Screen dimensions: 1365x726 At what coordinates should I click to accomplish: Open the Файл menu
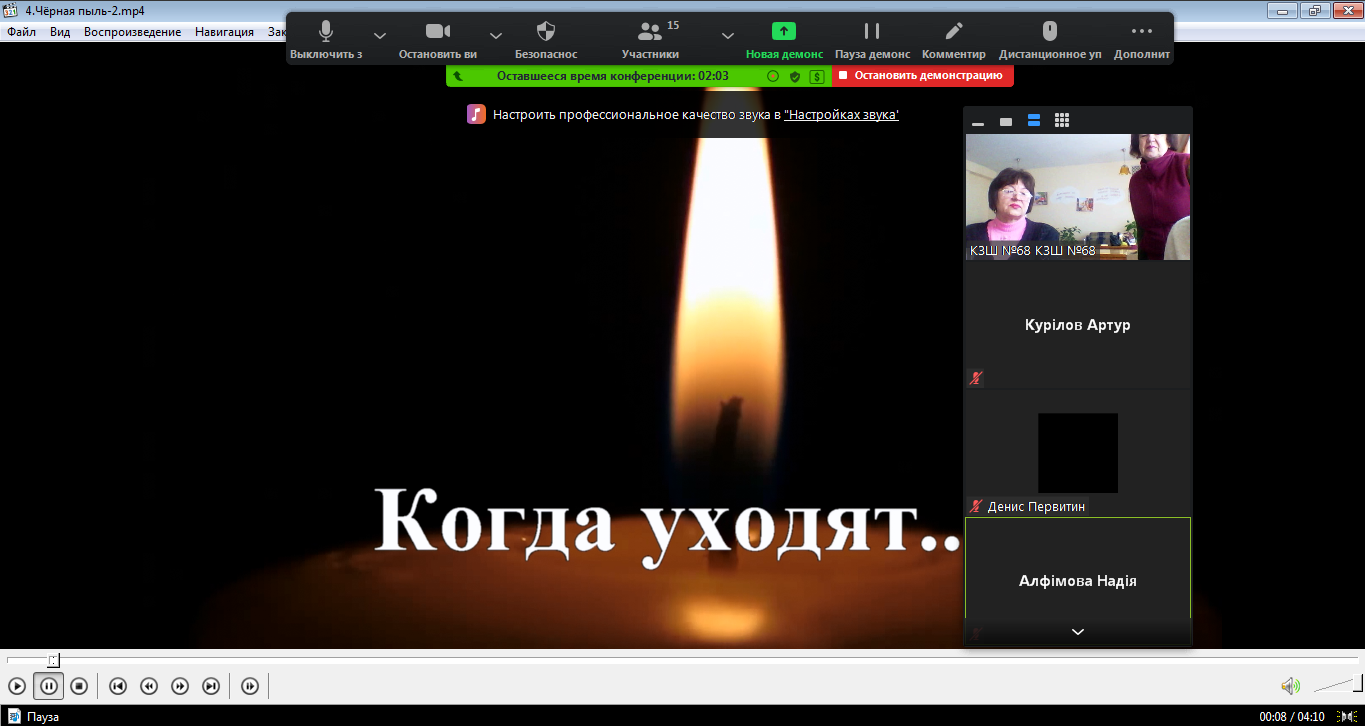21,32
